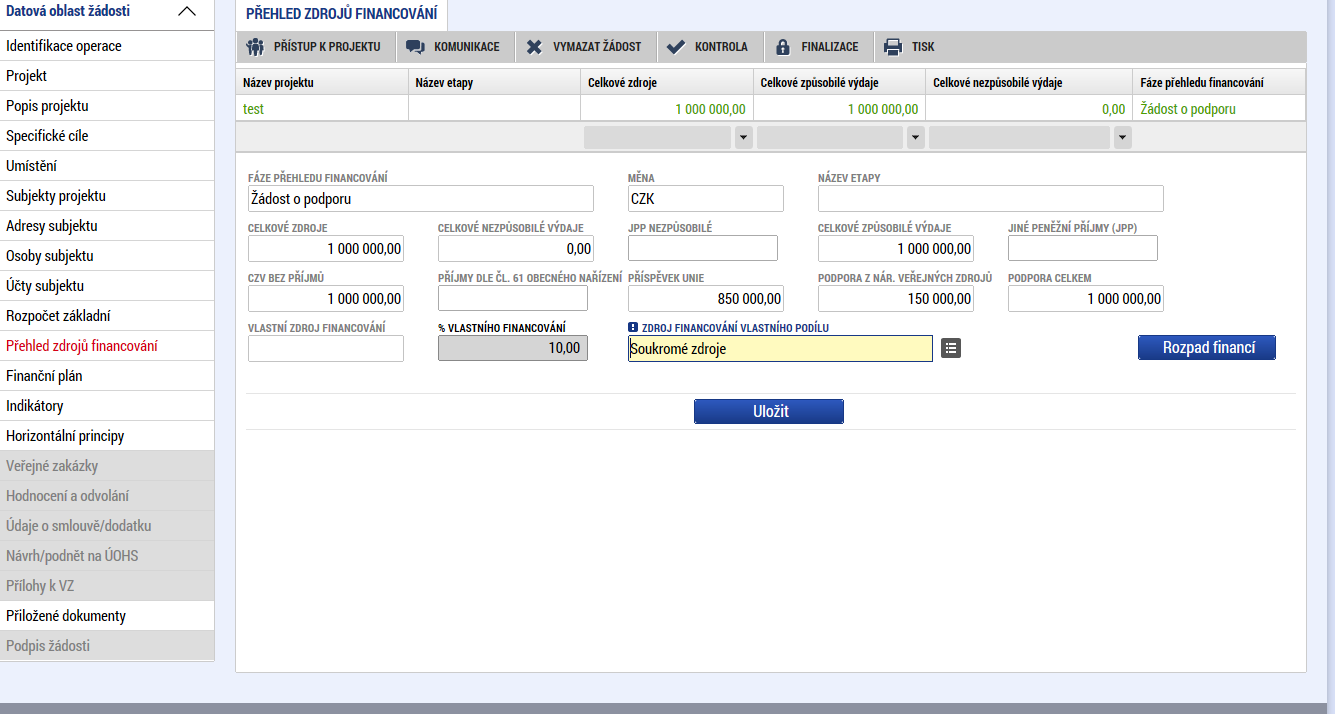Focus the Název etapy input field
This screenshot has width=1335, height=714.
click(x=991, y=198)
